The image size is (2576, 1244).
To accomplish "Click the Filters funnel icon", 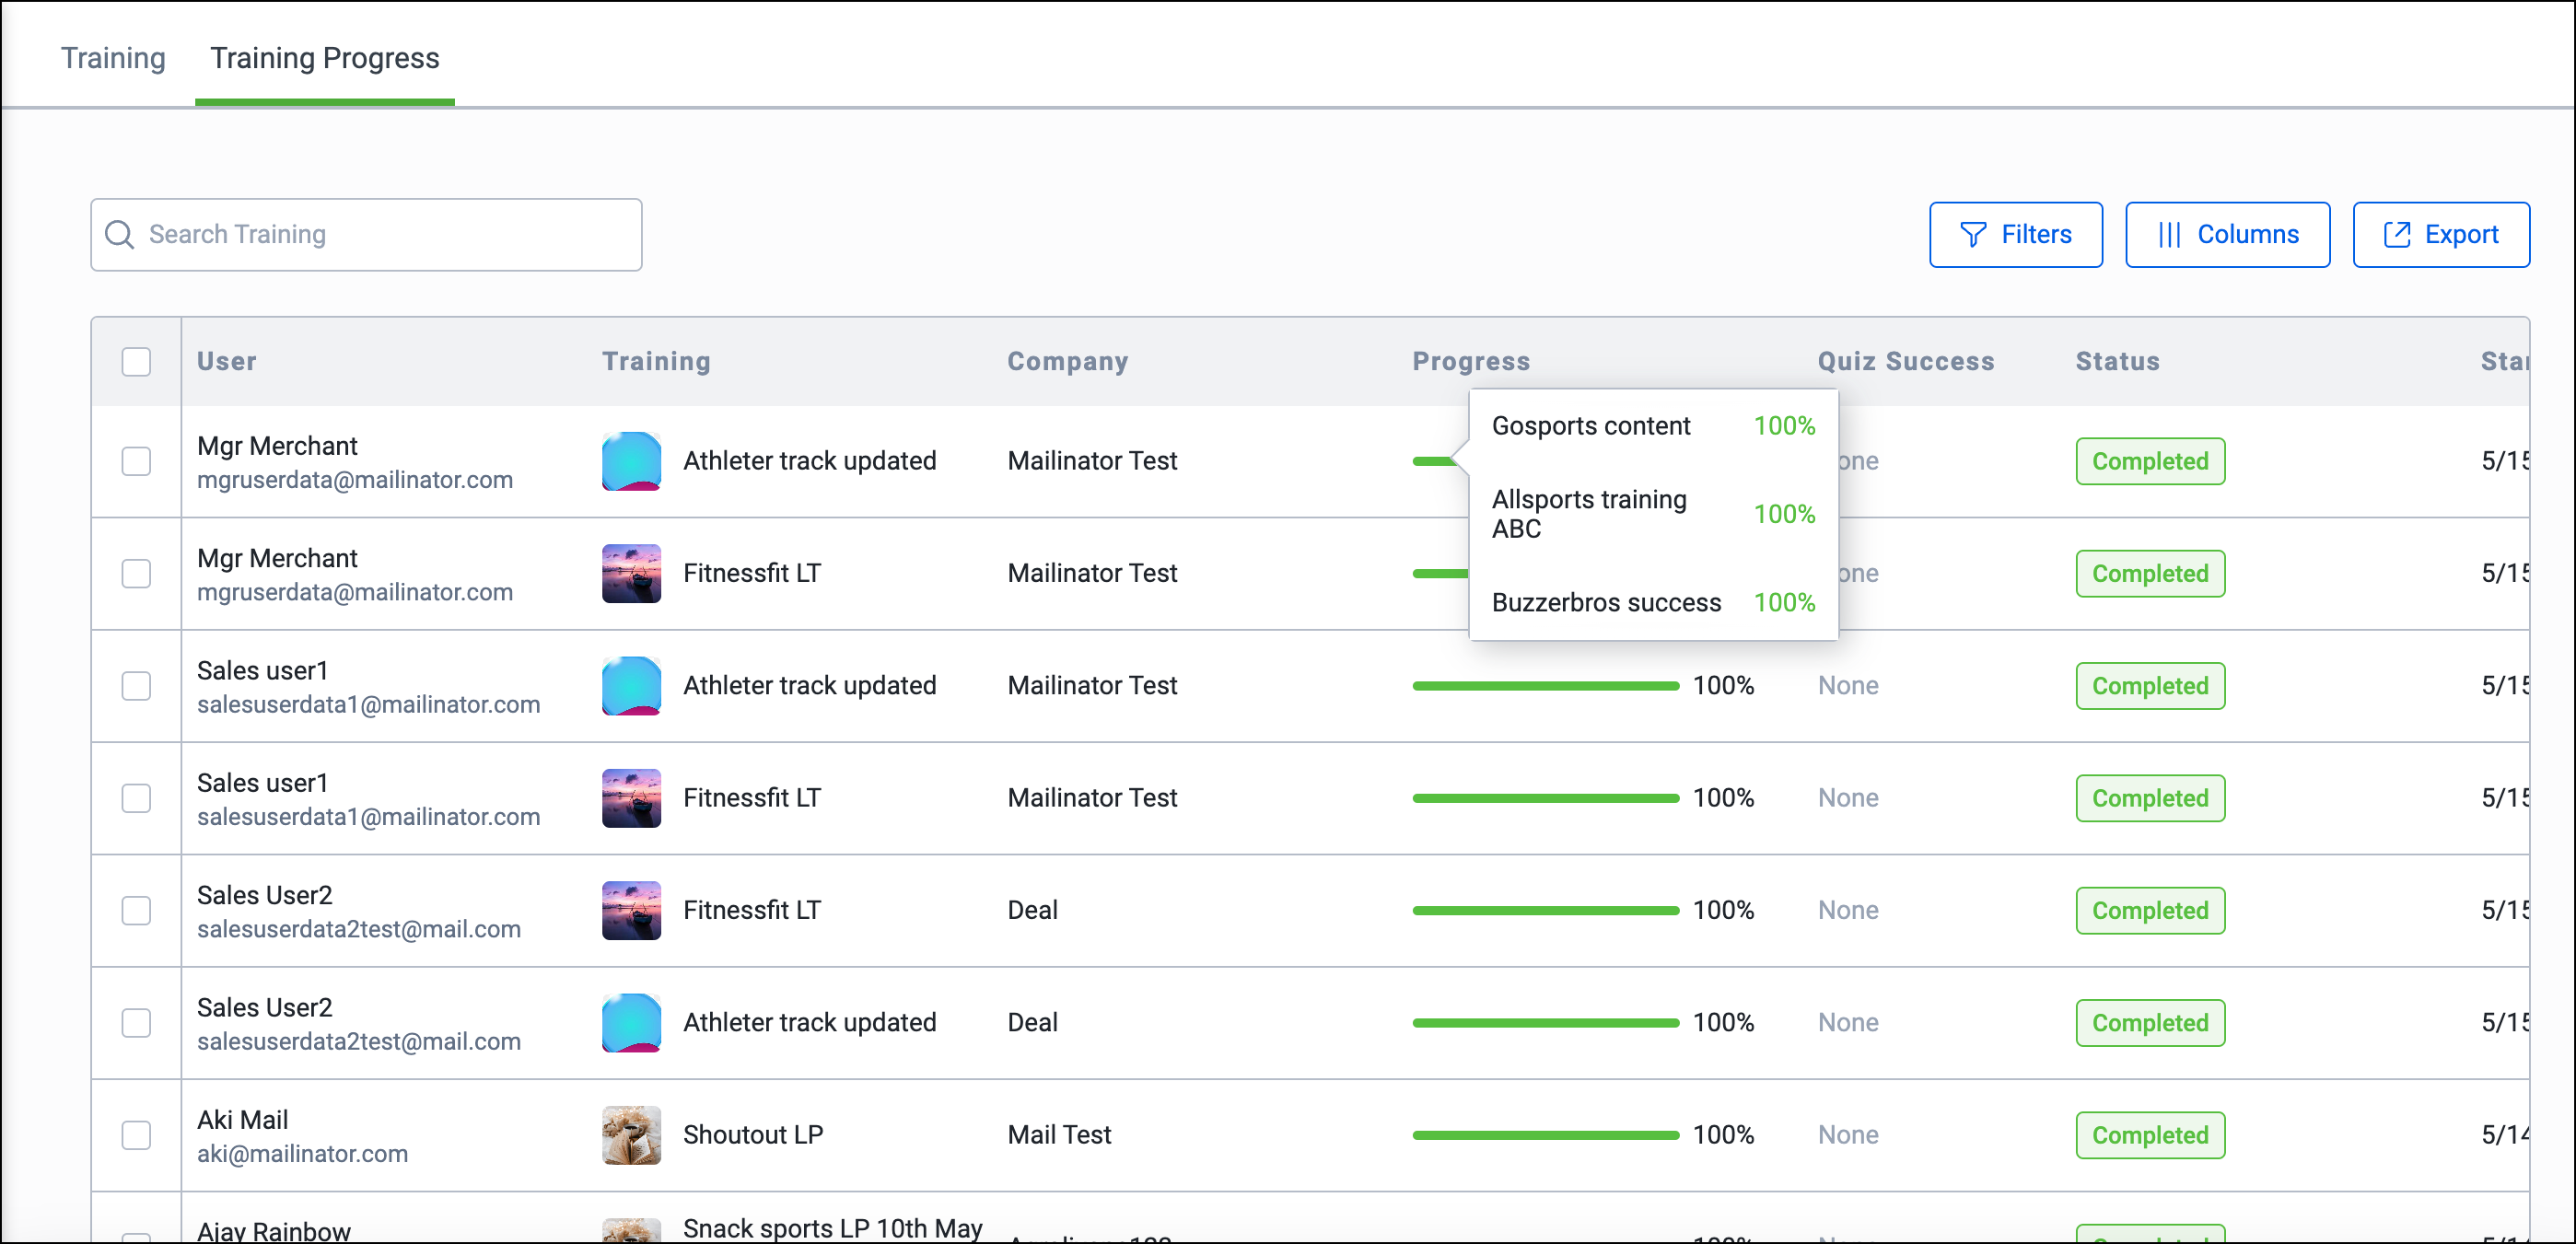I will coord(1972,234).
